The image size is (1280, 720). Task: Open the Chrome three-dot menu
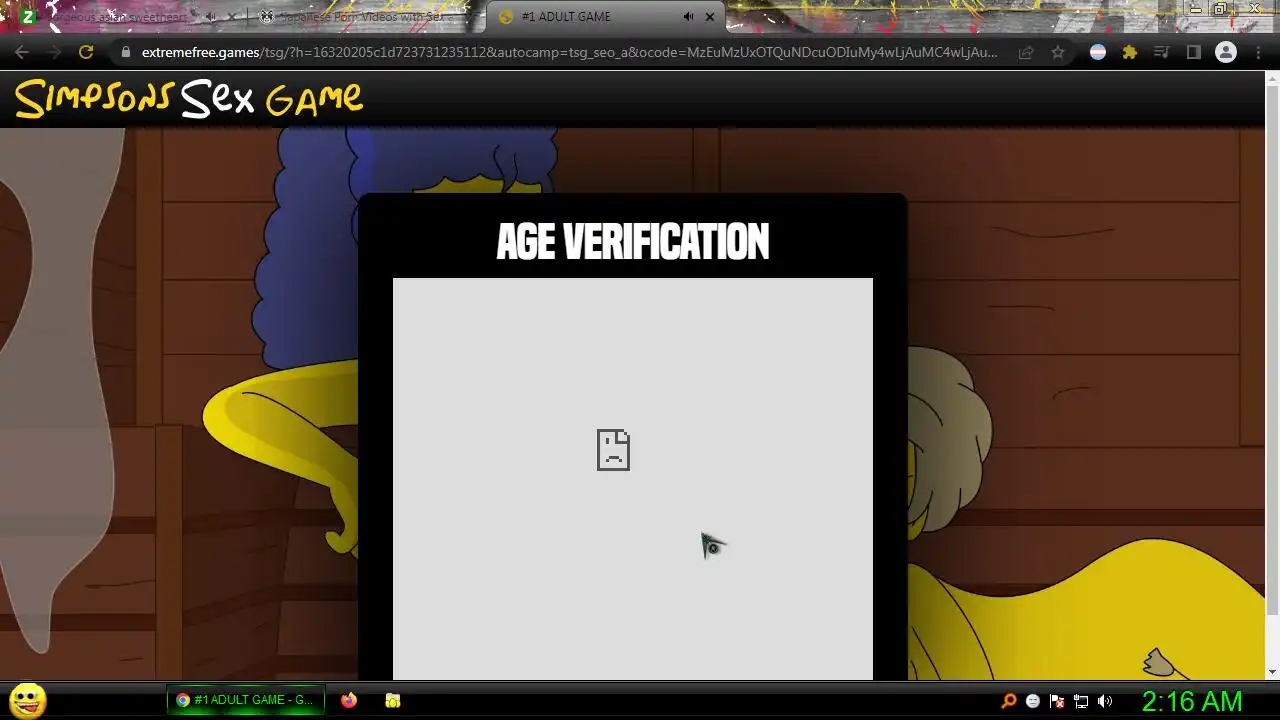tap(1258, 53)
